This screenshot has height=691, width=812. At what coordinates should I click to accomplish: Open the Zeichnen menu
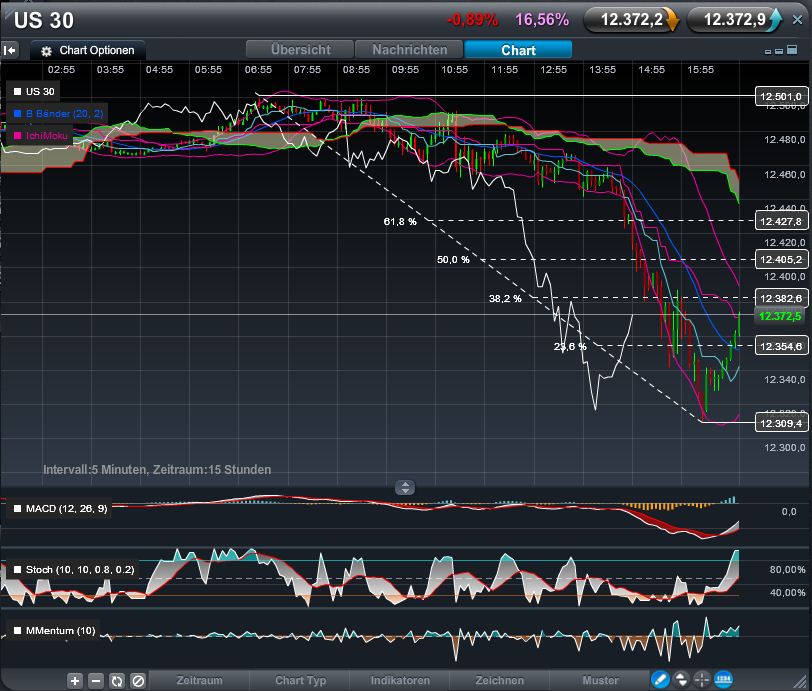point(500,680)
